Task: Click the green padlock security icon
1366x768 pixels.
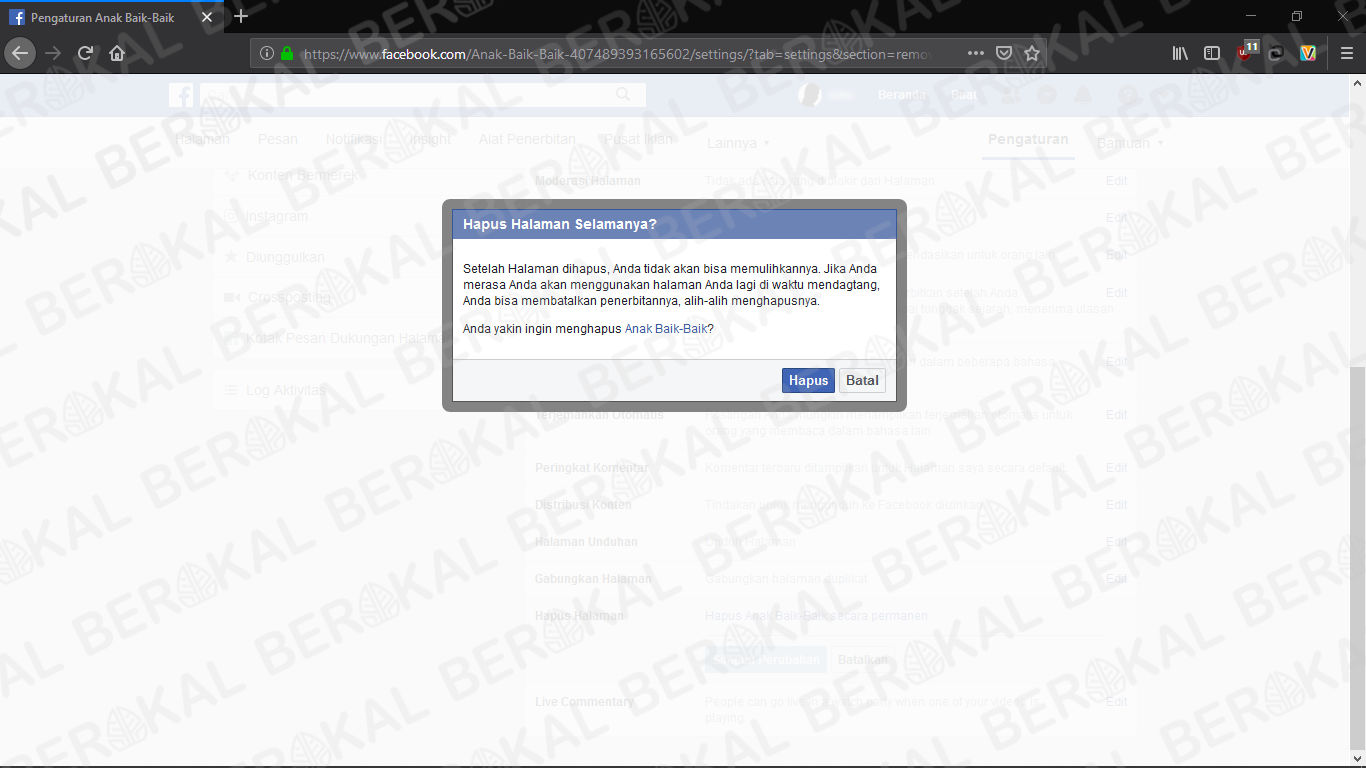Action: pos(287,53)
